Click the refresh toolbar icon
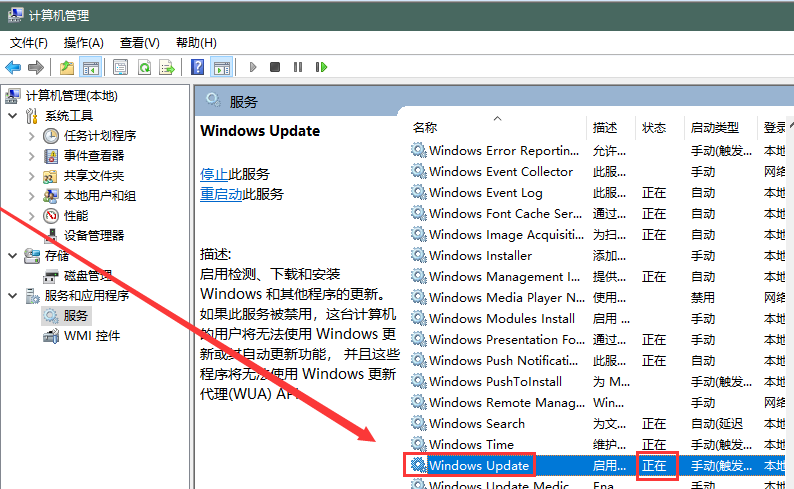Image resolution: width=794 pixels, height=489 pixels. point(144,67)
